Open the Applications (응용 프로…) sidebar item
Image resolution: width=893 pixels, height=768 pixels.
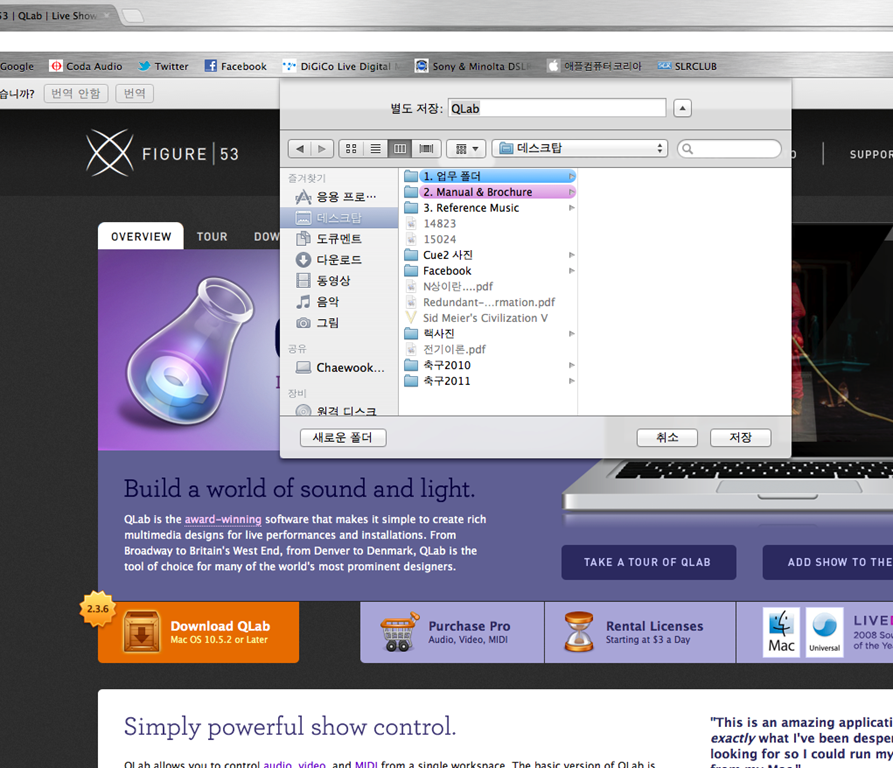click(345, 197)
